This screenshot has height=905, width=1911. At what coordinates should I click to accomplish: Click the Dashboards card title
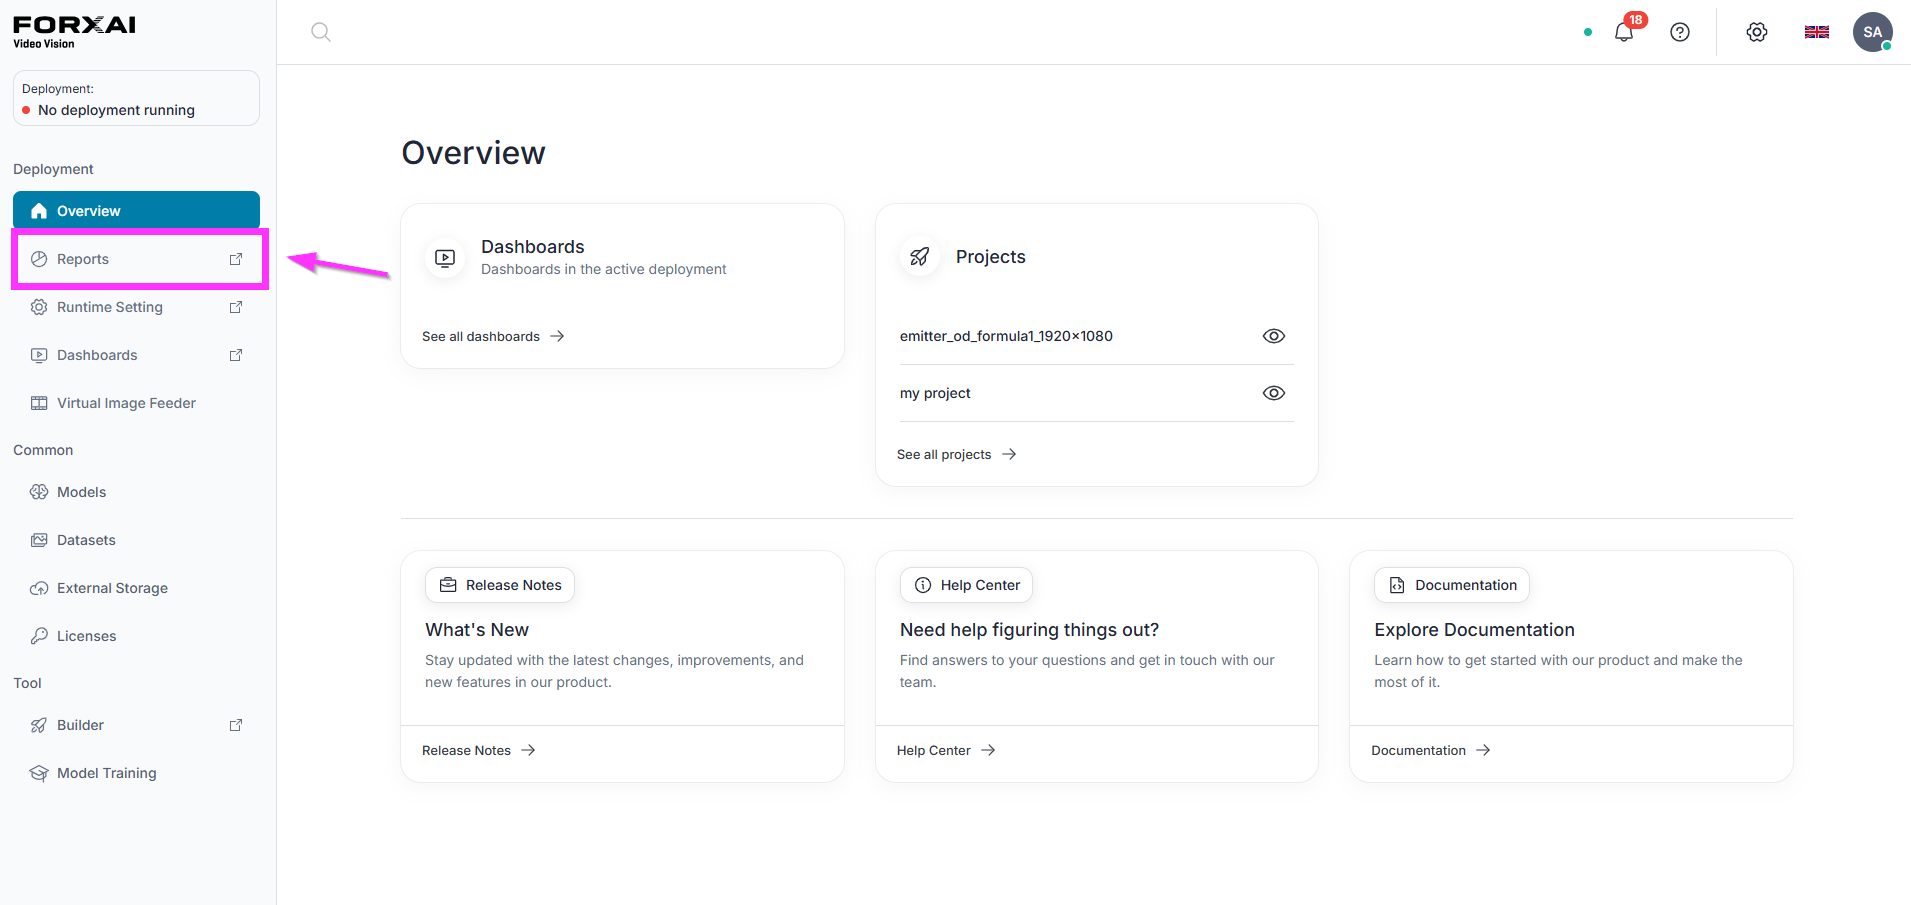(x=533, y=247)
